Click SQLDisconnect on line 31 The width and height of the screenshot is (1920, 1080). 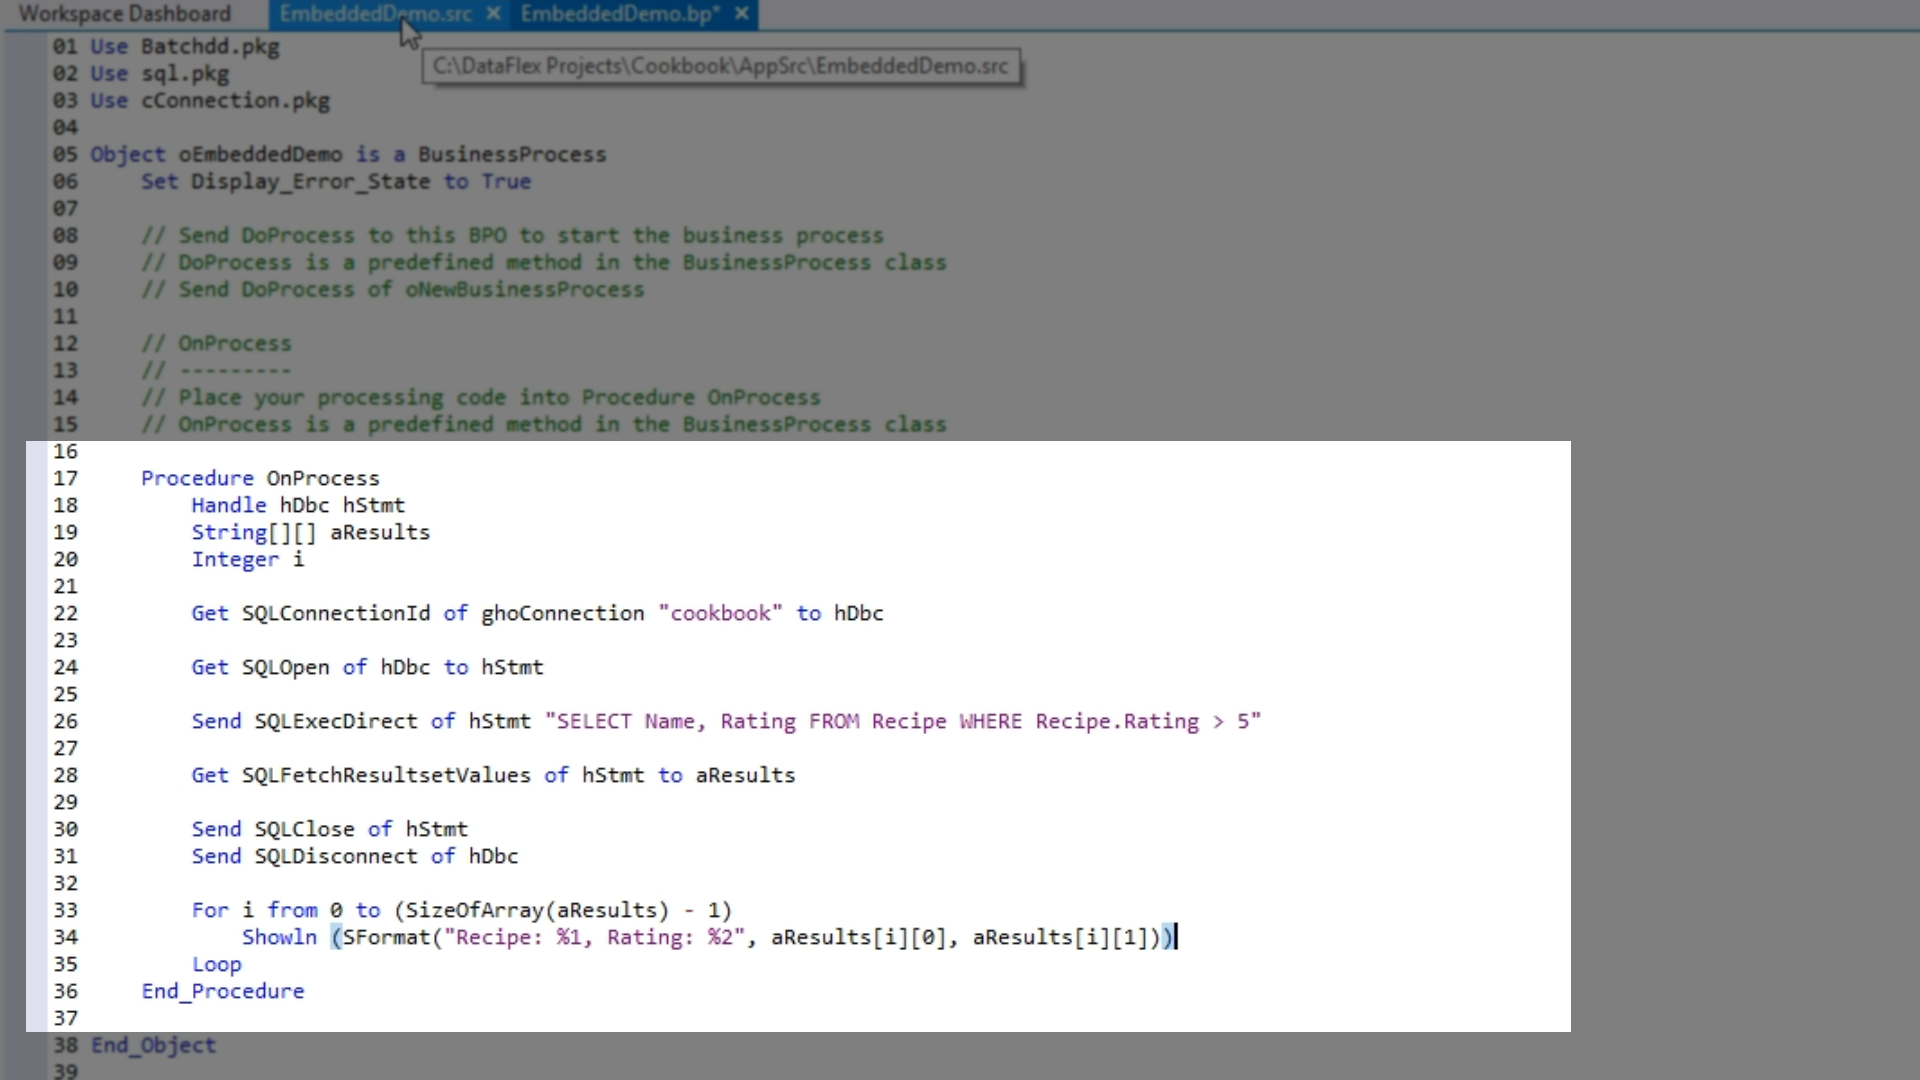coord(336,856)
